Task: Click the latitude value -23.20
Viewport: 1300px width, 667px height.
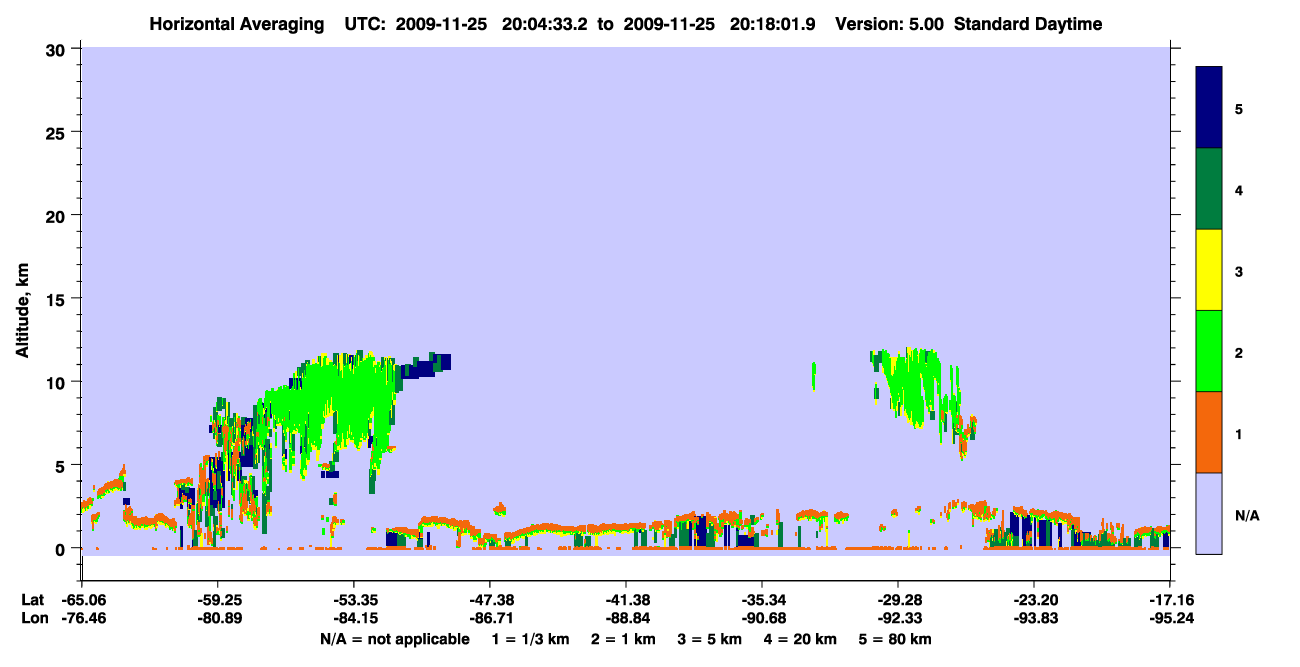Action: pyautogui.click(x=1033, y=600)
